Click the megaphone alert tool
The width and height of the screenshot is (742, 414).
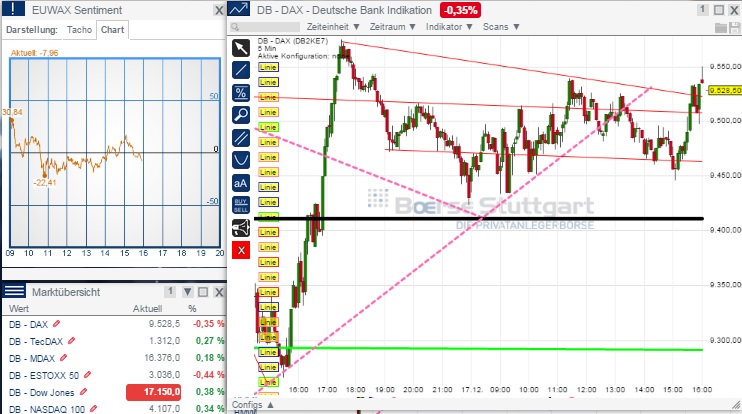(x=240, y=228)
